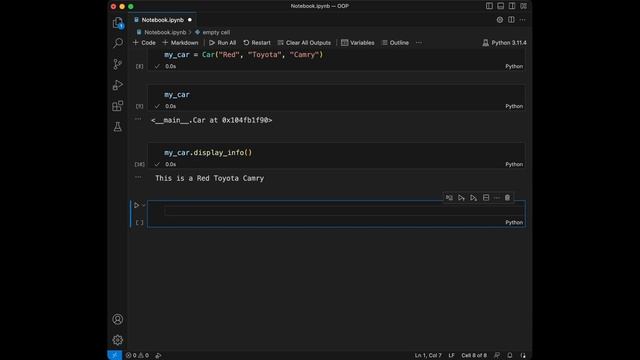Delete the active cell with trash icon
The width and height of the screenshot is (640, 360).
507,198
